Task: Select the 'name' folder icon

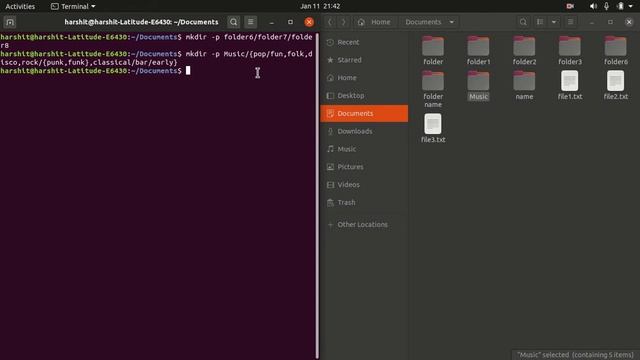Action: click(x=524, y=80)
